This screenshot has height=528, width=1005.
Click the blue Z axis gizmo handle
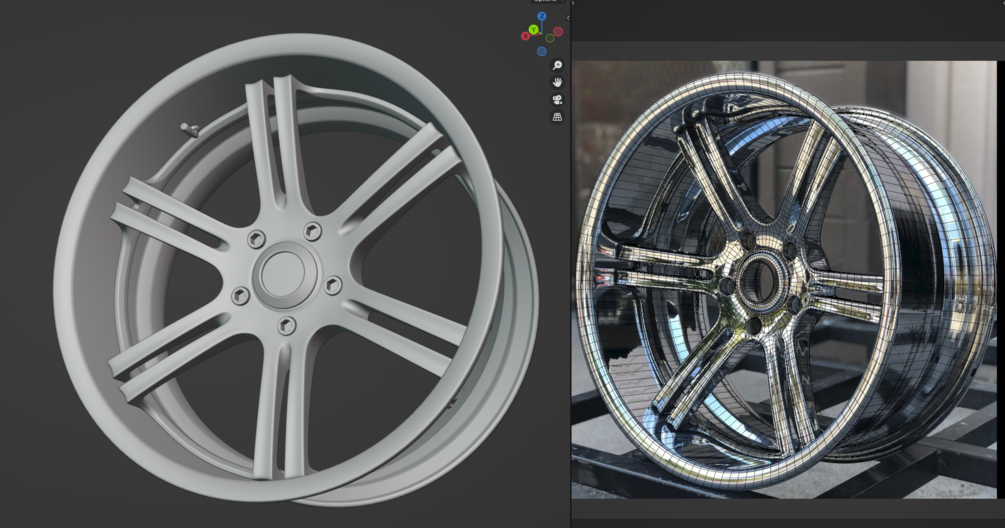point(542,16)
